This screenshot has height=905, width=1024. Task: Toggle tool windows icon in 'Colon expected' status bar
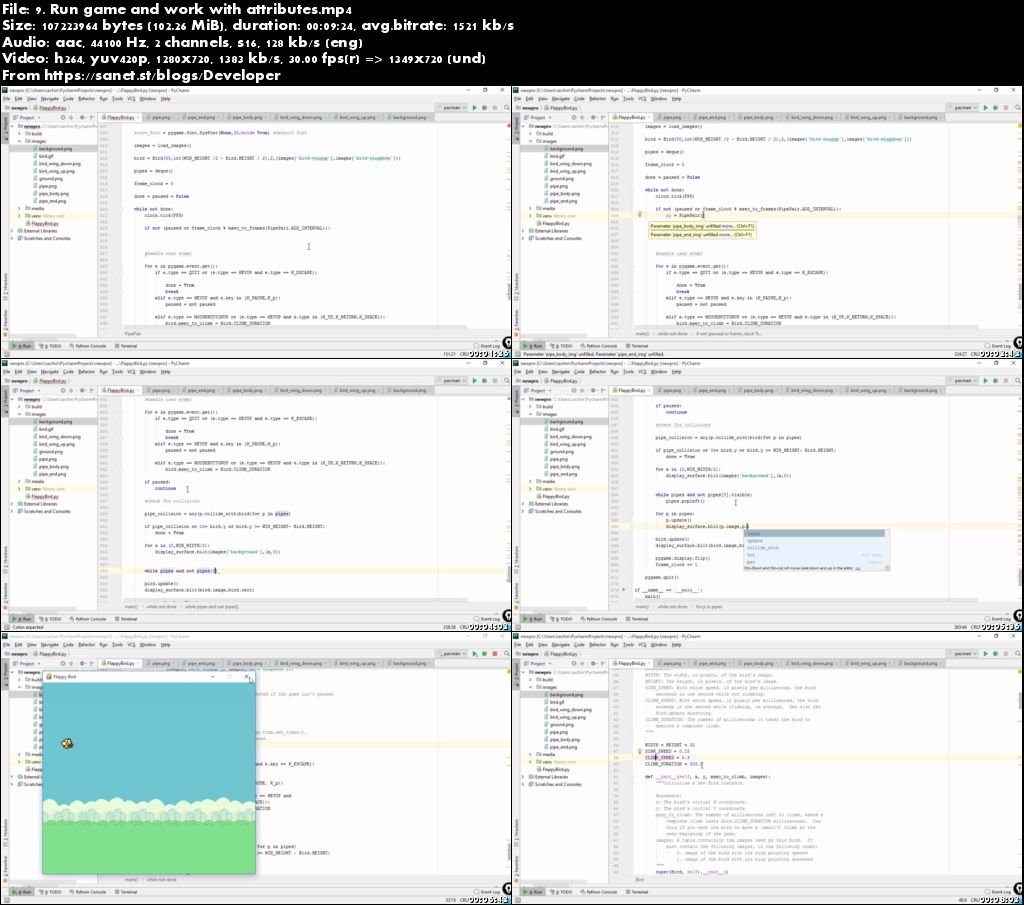coord(6,627)
